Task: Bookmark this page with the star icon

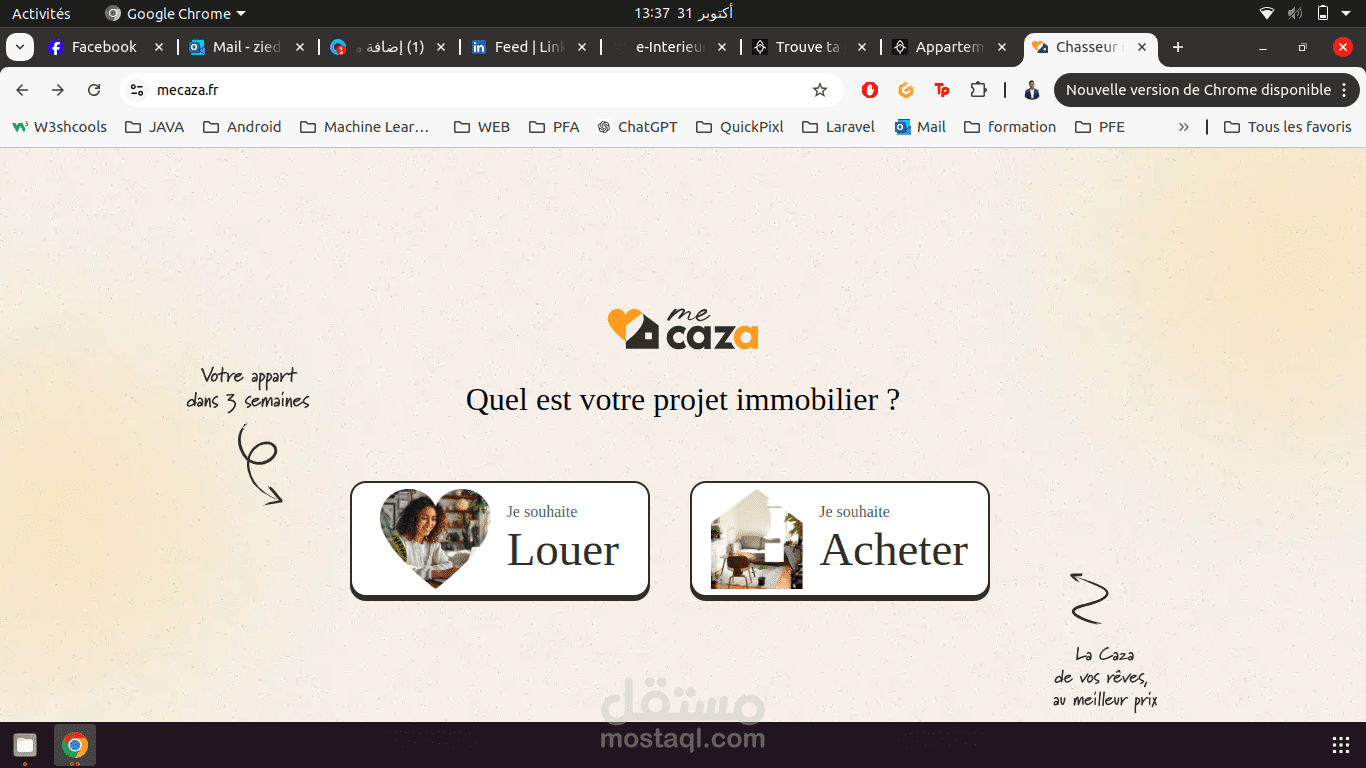Action: [x=820, y=90]
